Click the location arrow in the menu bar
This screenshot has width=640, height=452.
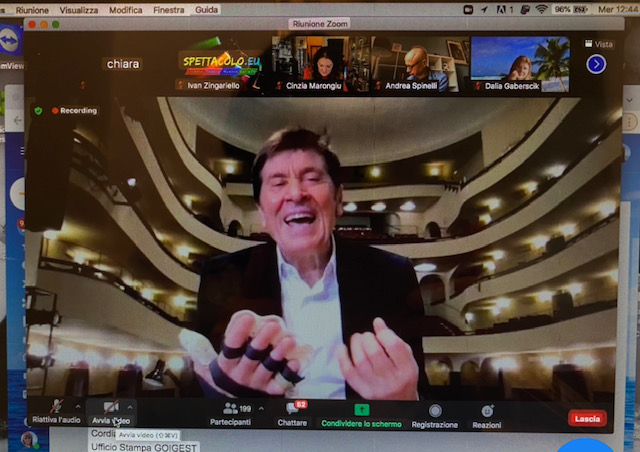tap(484, 9)
